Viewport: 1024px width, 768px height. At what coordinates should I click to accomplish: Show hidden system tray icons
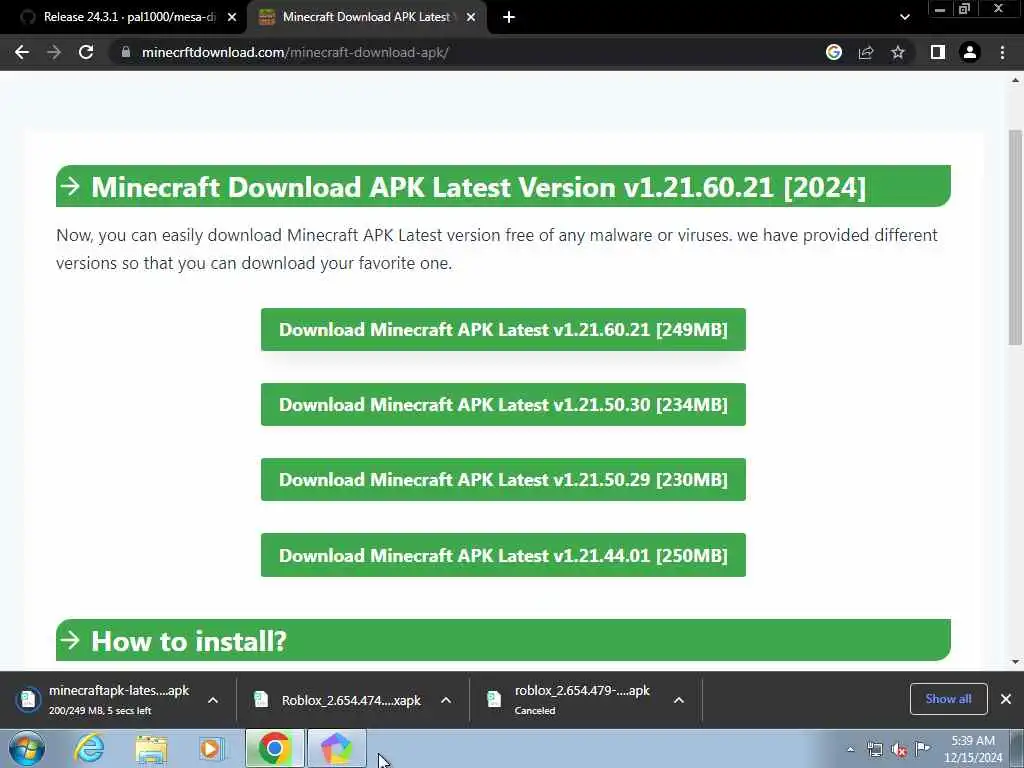click(x=850, y=750)
